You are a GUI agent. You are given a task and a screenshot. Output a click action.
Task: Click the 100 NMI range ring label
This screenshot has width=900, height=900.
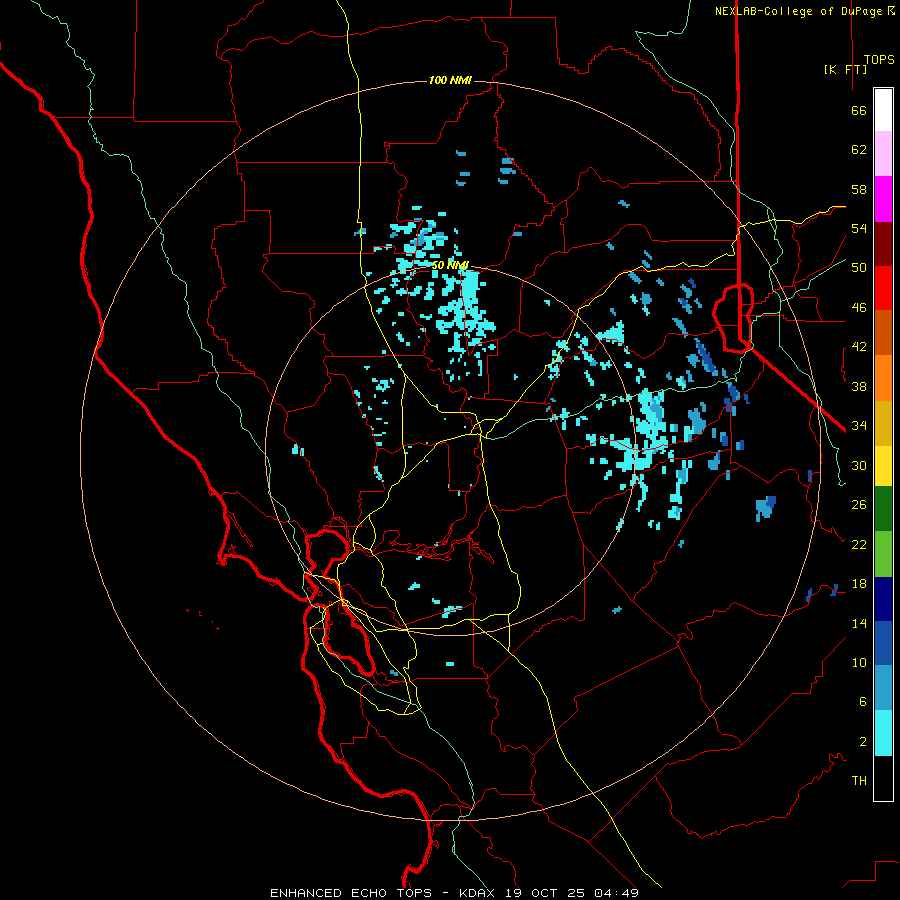450,80
